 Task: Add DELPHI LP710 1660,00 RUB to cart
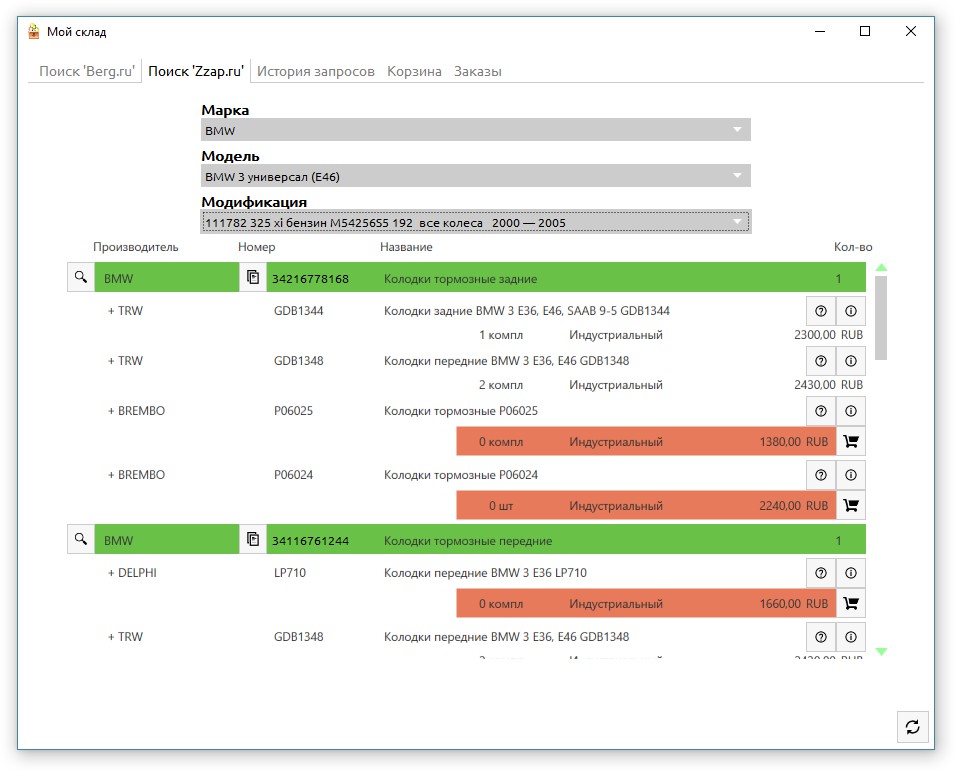click(851, 604)
